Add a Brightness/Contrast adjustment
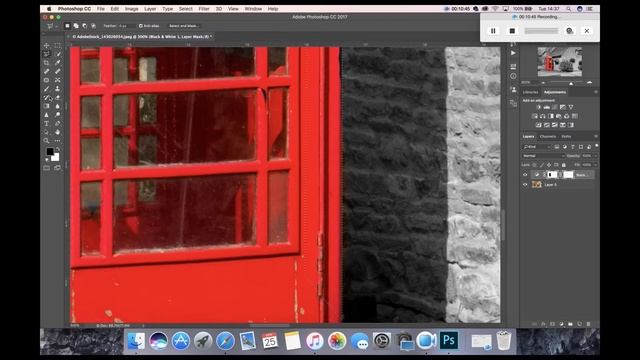The image size is (640, 360). pos(538,107)
